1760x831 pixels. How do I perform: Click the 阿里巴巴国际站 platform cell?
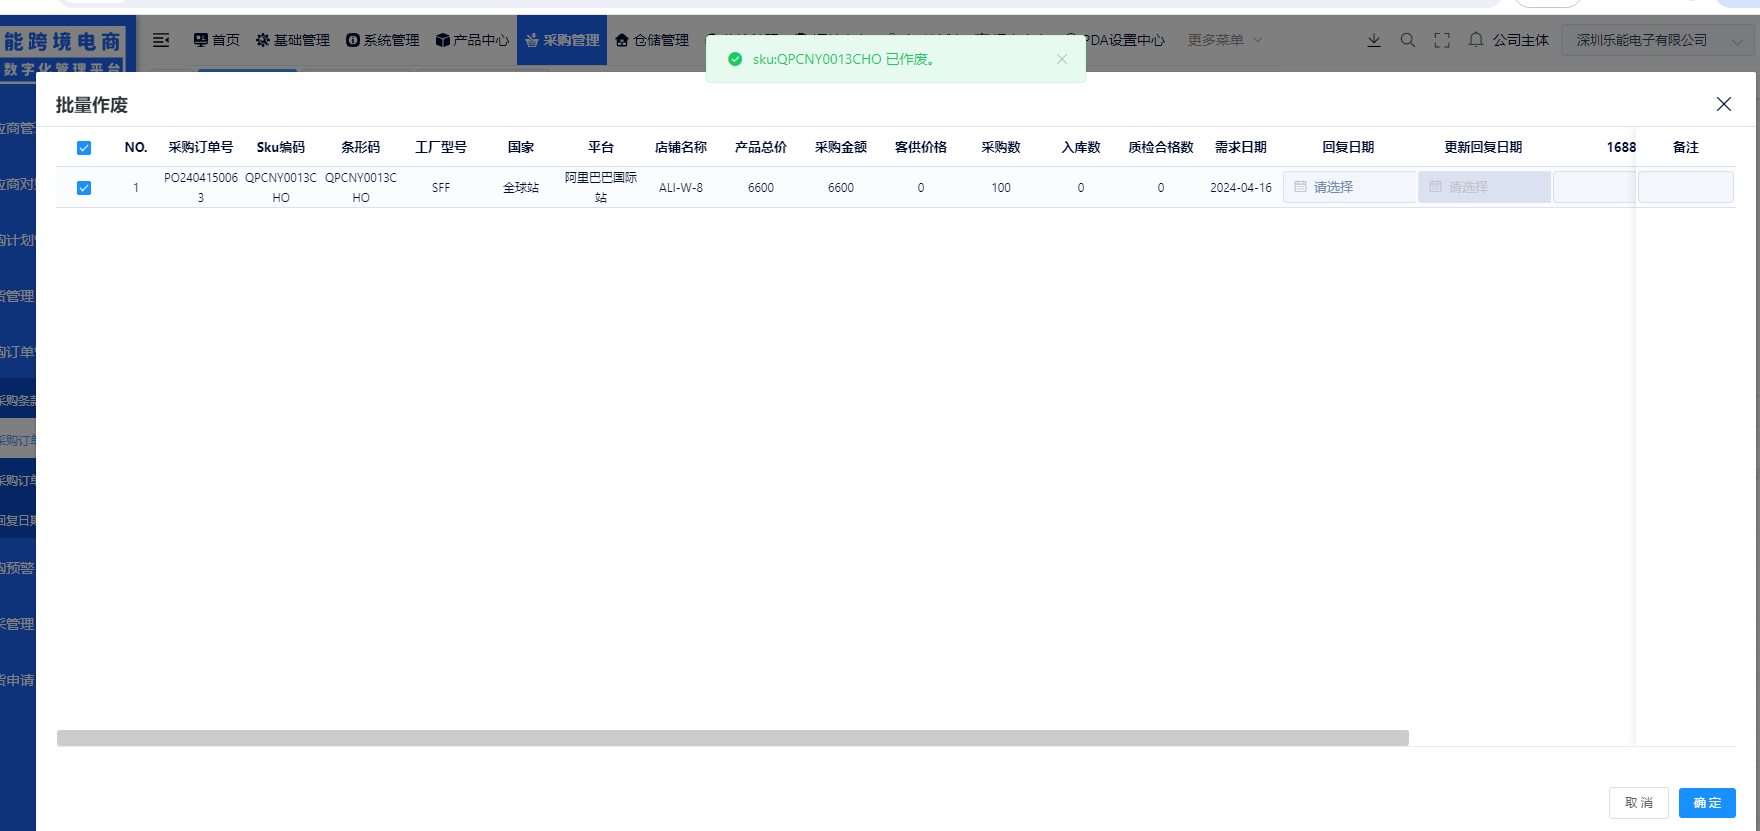[x=601, y=187]
